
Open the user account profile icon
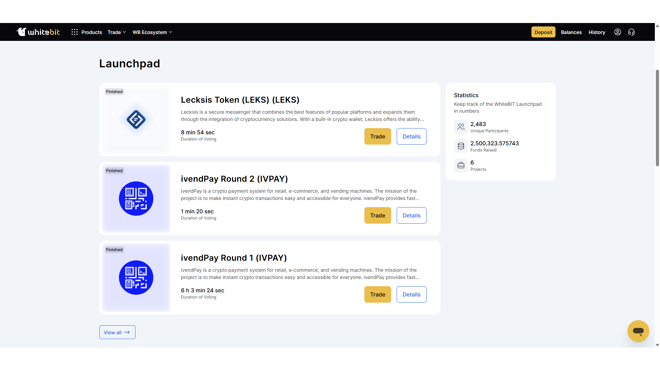click(617, 32)
